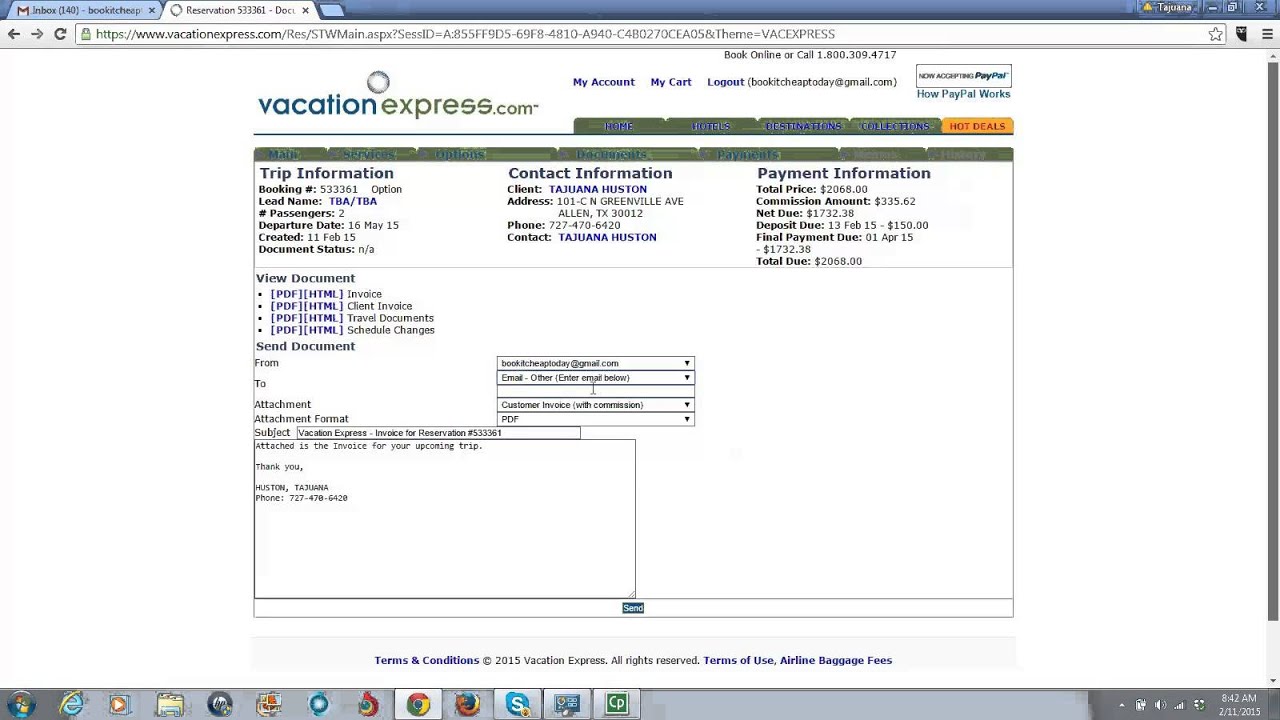Open the Main reservation tab
The width and height of the screenshot is (1280, 720).
[284, 155]
